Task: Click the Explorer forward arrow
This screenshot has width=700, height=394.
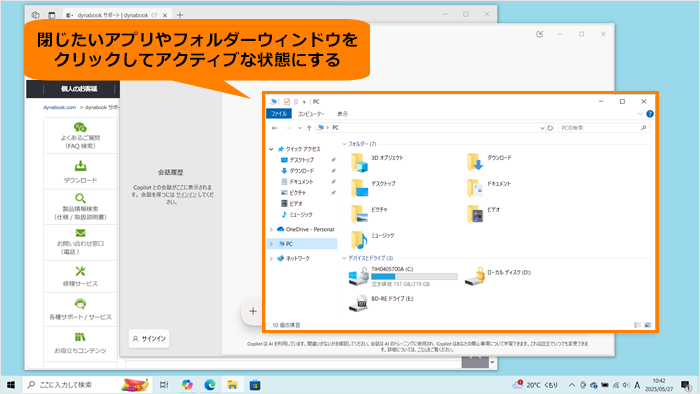Action: click(288, 128)
